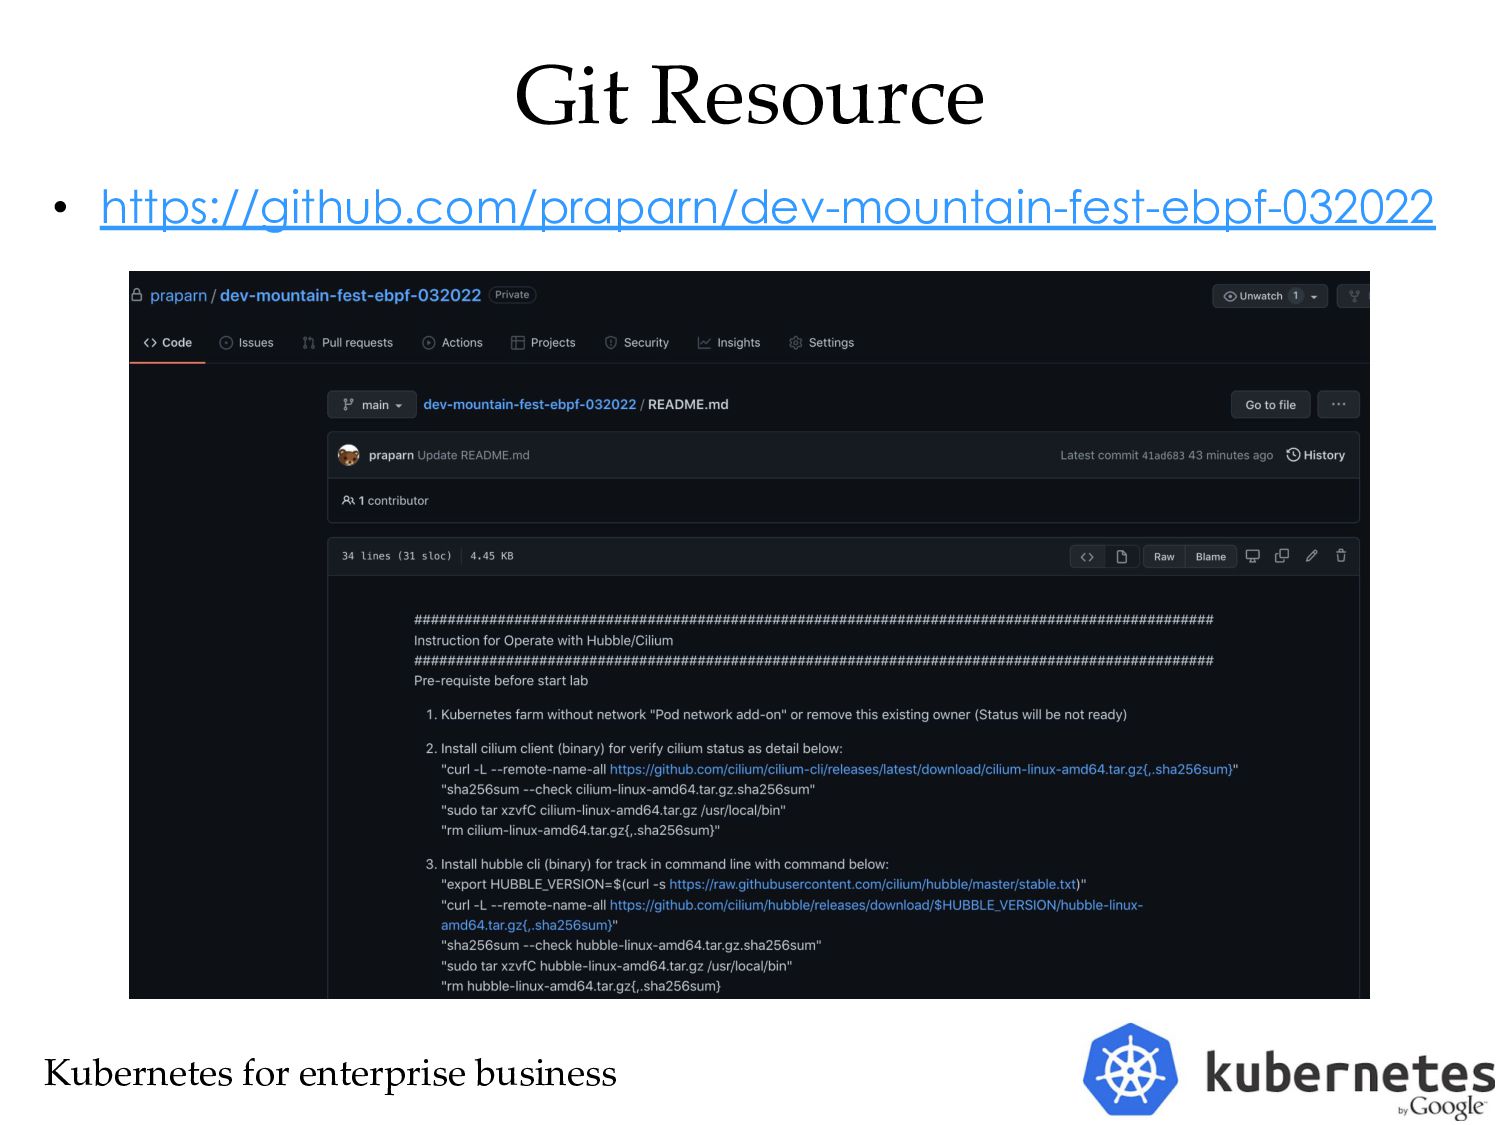Open the Update README.md commit message
This screenshot has height=1125, width=1500.
473,455
